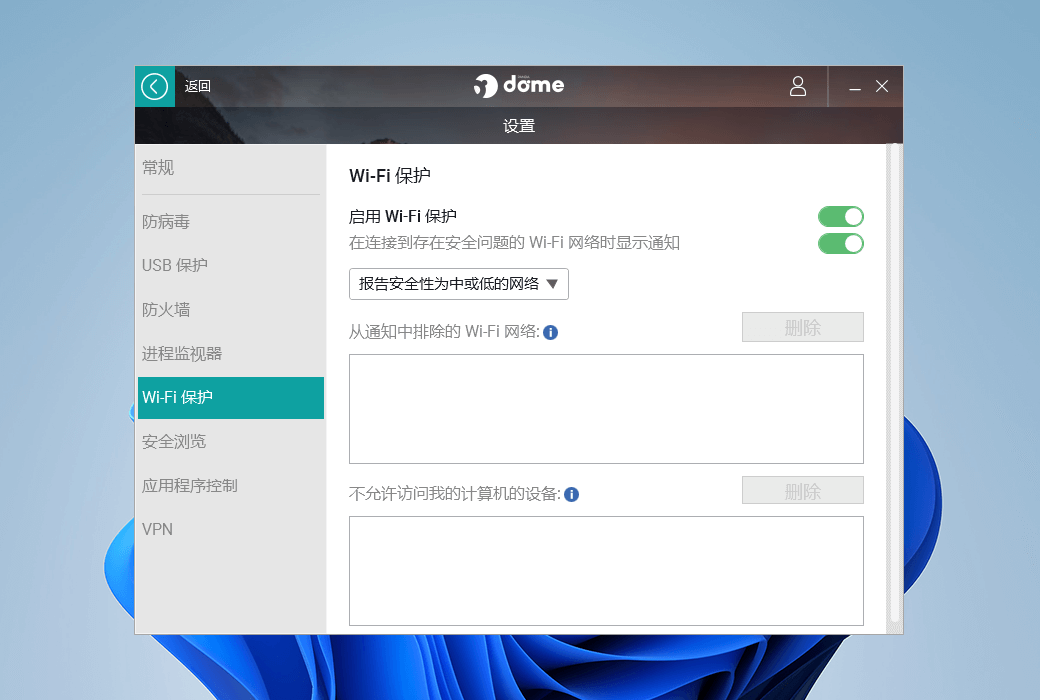Click info icon beside blocked devices label

tap(572, 494)
